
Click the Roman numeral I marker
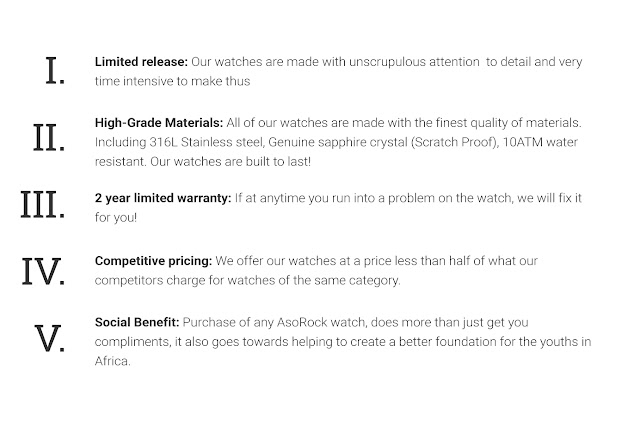pyautogui.click(x=55, y=71)
